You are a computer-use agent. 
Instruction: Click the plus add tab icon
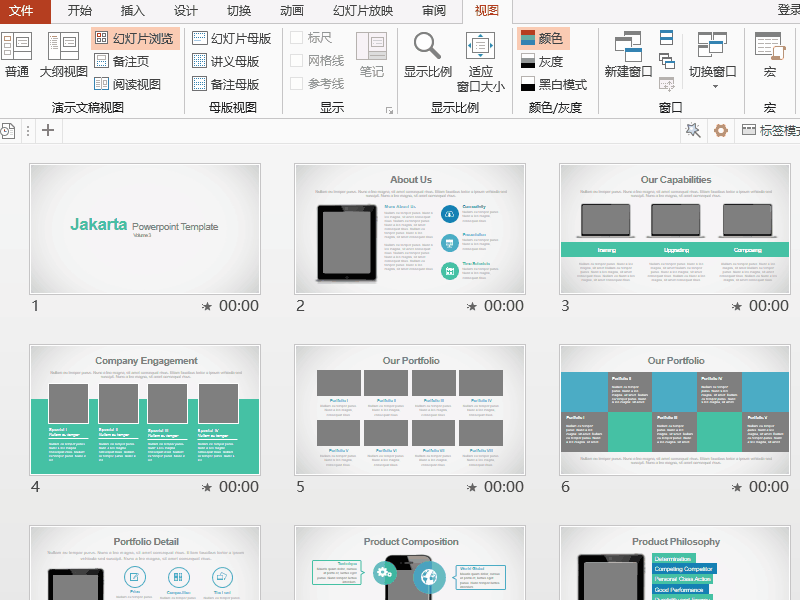pos(48,131)
